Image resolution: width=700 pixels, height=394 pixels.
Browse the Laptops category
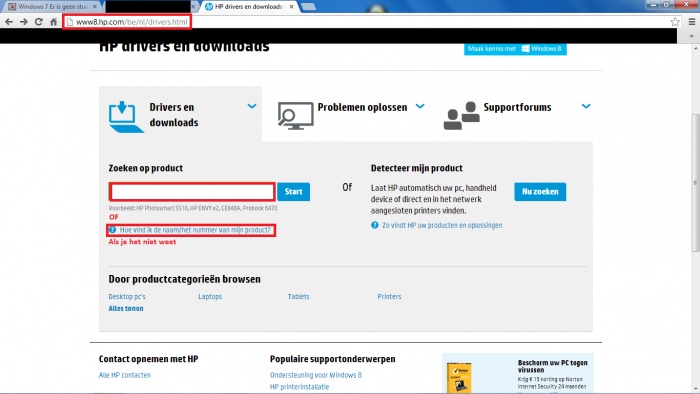210,296
